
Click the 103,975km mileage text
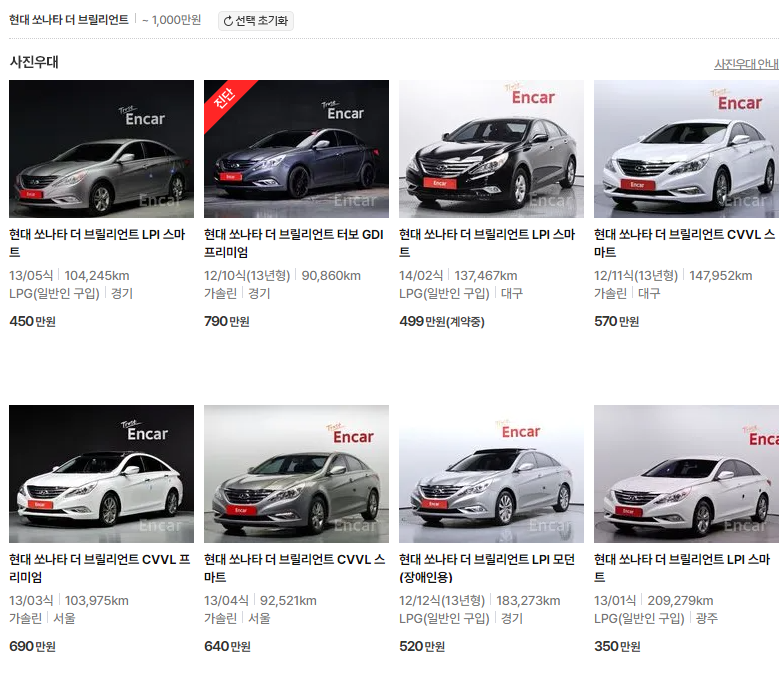coord(96,600)
